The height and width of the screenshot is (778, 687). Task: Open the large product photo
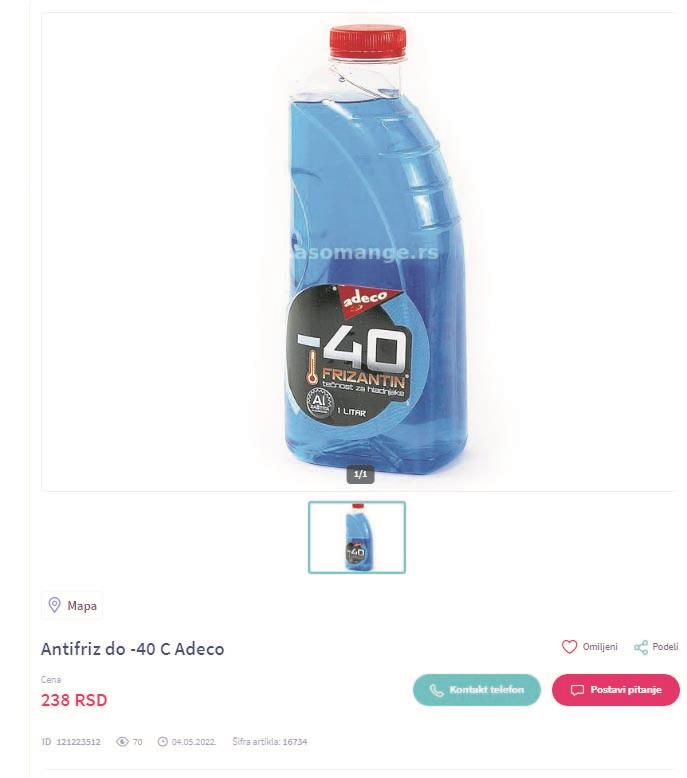point(360,252)
